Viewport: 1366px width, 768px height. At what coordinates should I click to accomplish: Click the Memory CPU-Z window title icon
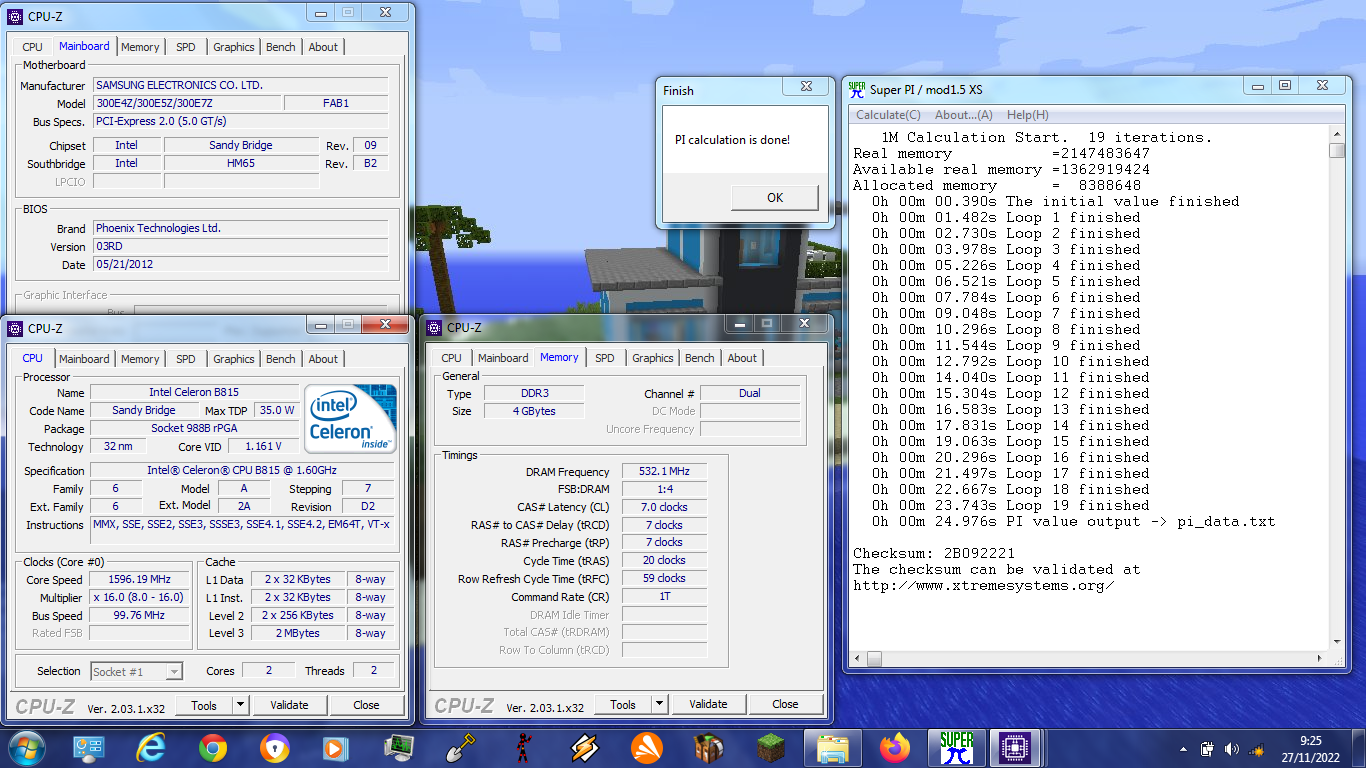coord(435,327)
